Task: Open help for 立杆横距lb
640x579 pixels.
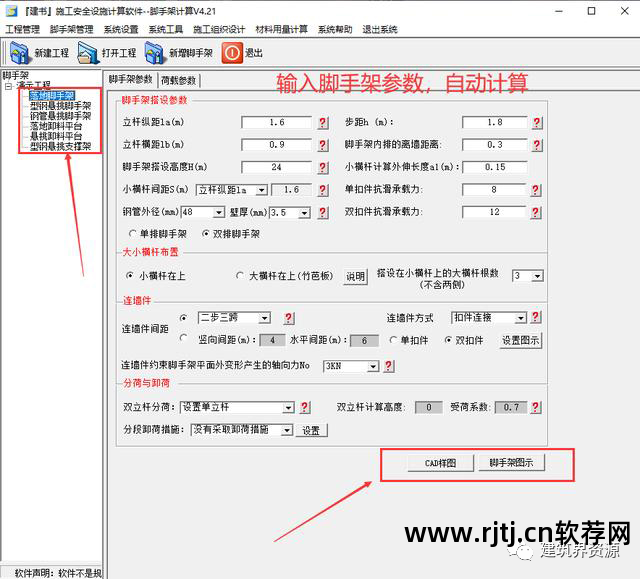Action: point(323,145)
